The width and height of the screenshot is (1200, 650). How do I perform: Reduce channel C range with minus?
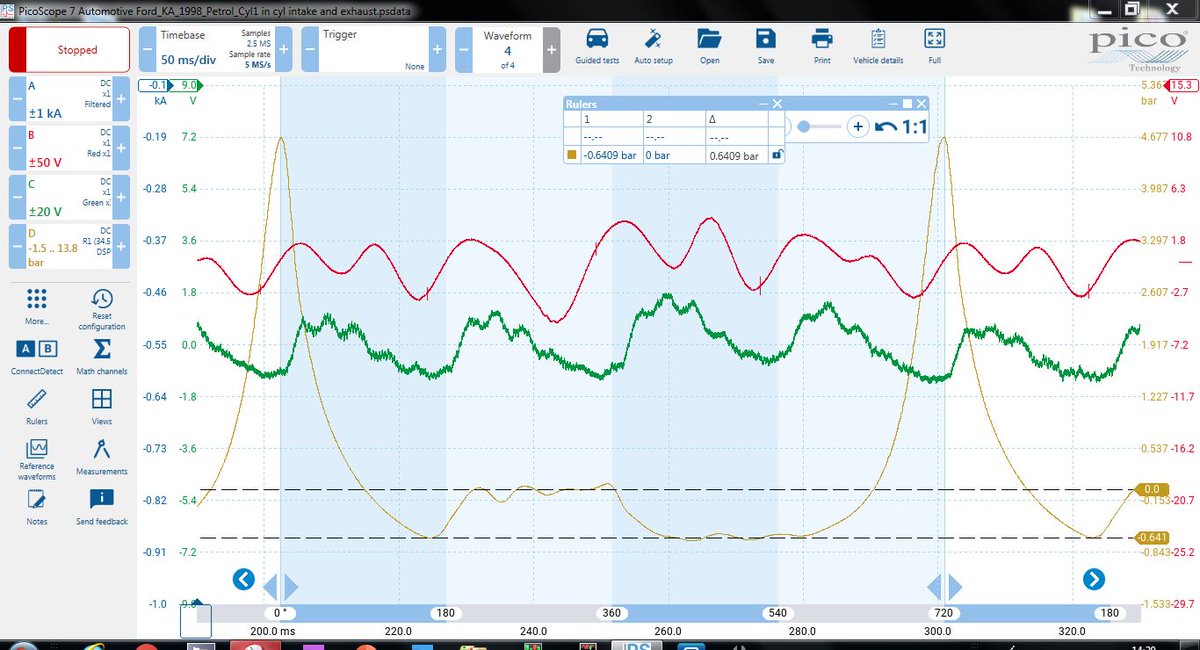click(x=17, y=197)
